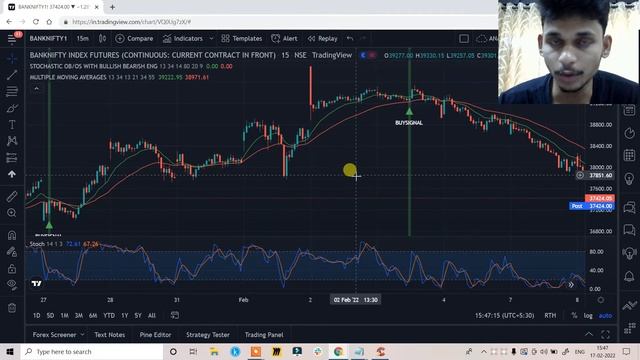Create an Alert
This screenshot has width=640, height=360.
coord(284,38)
